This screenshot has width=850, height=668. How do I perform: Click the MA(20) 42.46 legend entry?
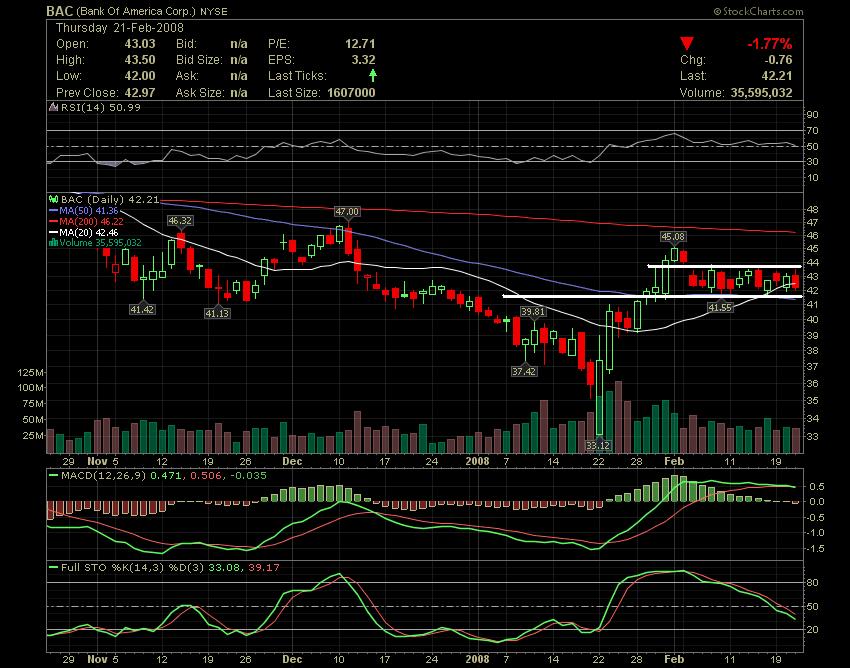(x=83, y=232)
